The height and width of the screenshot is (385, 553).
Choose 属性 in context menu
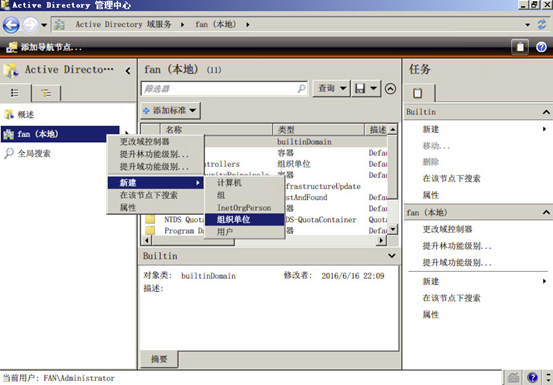155,207
